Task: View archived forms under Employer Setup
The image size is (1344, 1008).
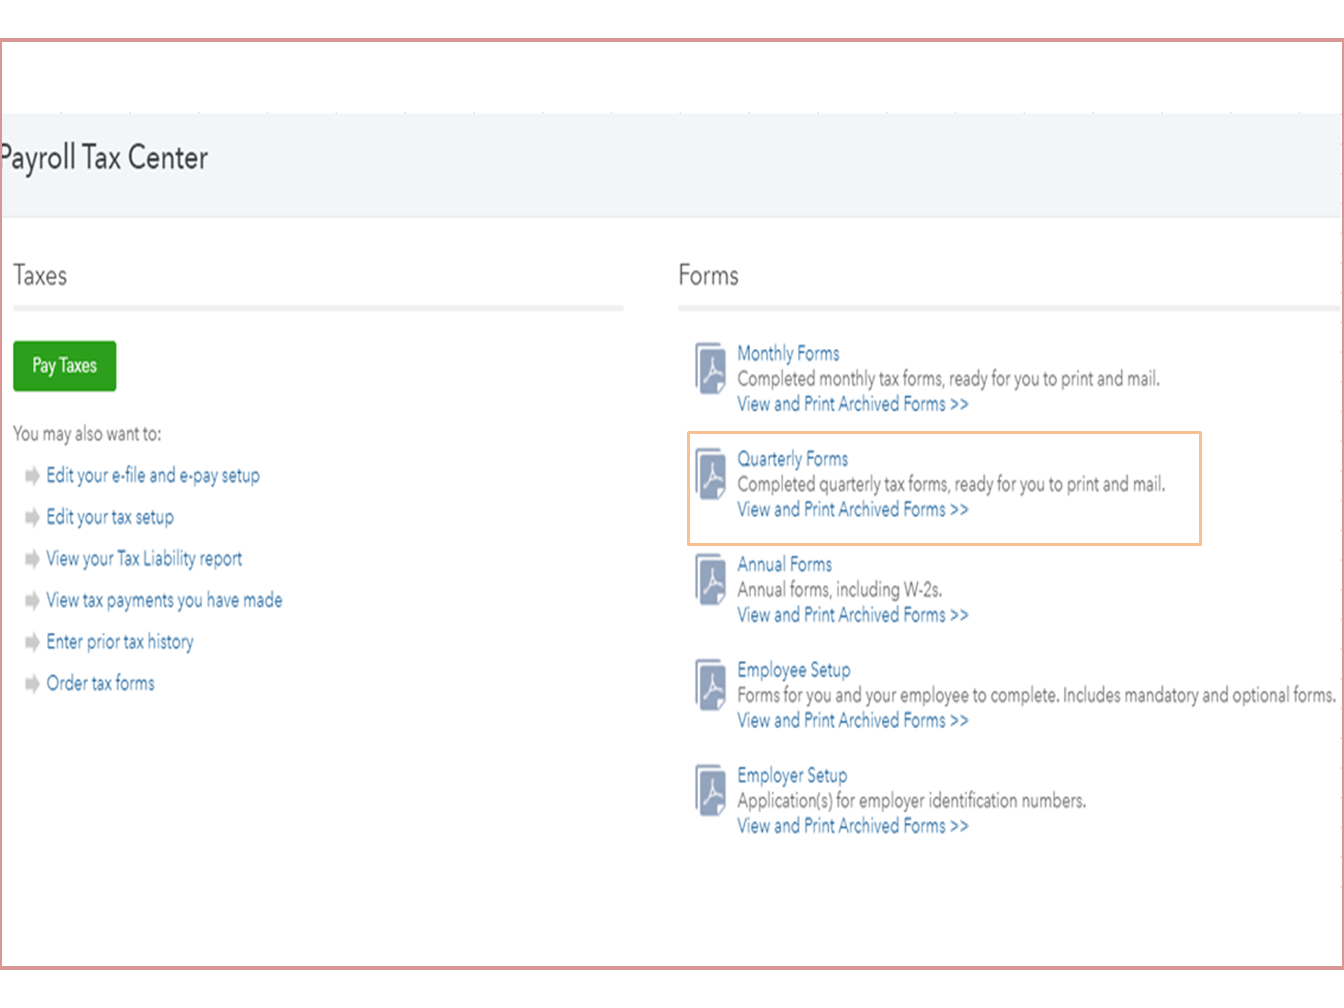Action: pyautogui.click(x=852, y=826)
